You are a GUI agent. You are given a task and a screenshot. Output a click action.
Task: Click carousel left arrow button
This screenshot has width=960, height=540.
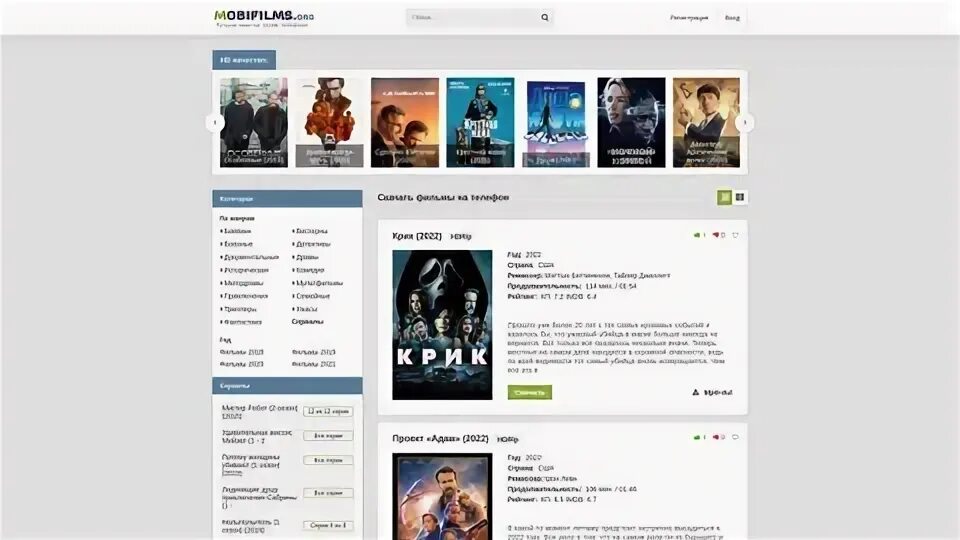pos(214,122)
